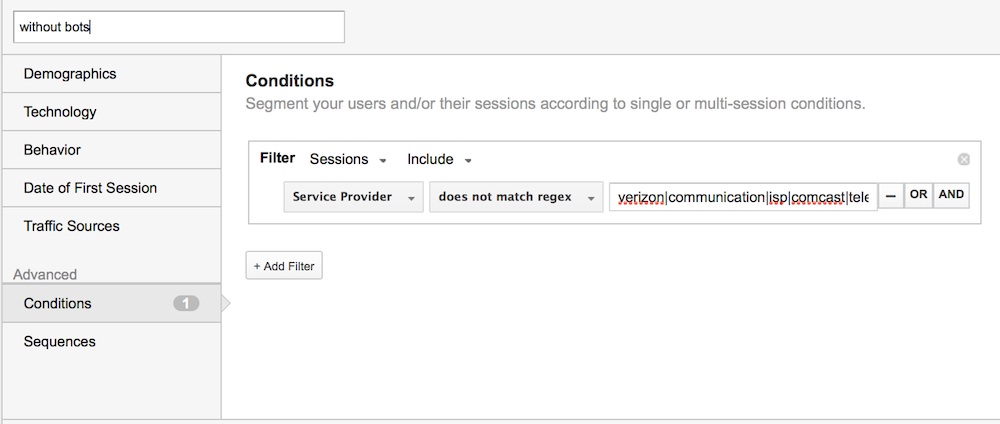Click the minus button to delete condition
The image size is (1000, 424).
pyautogui.click(x=891, y=196)
